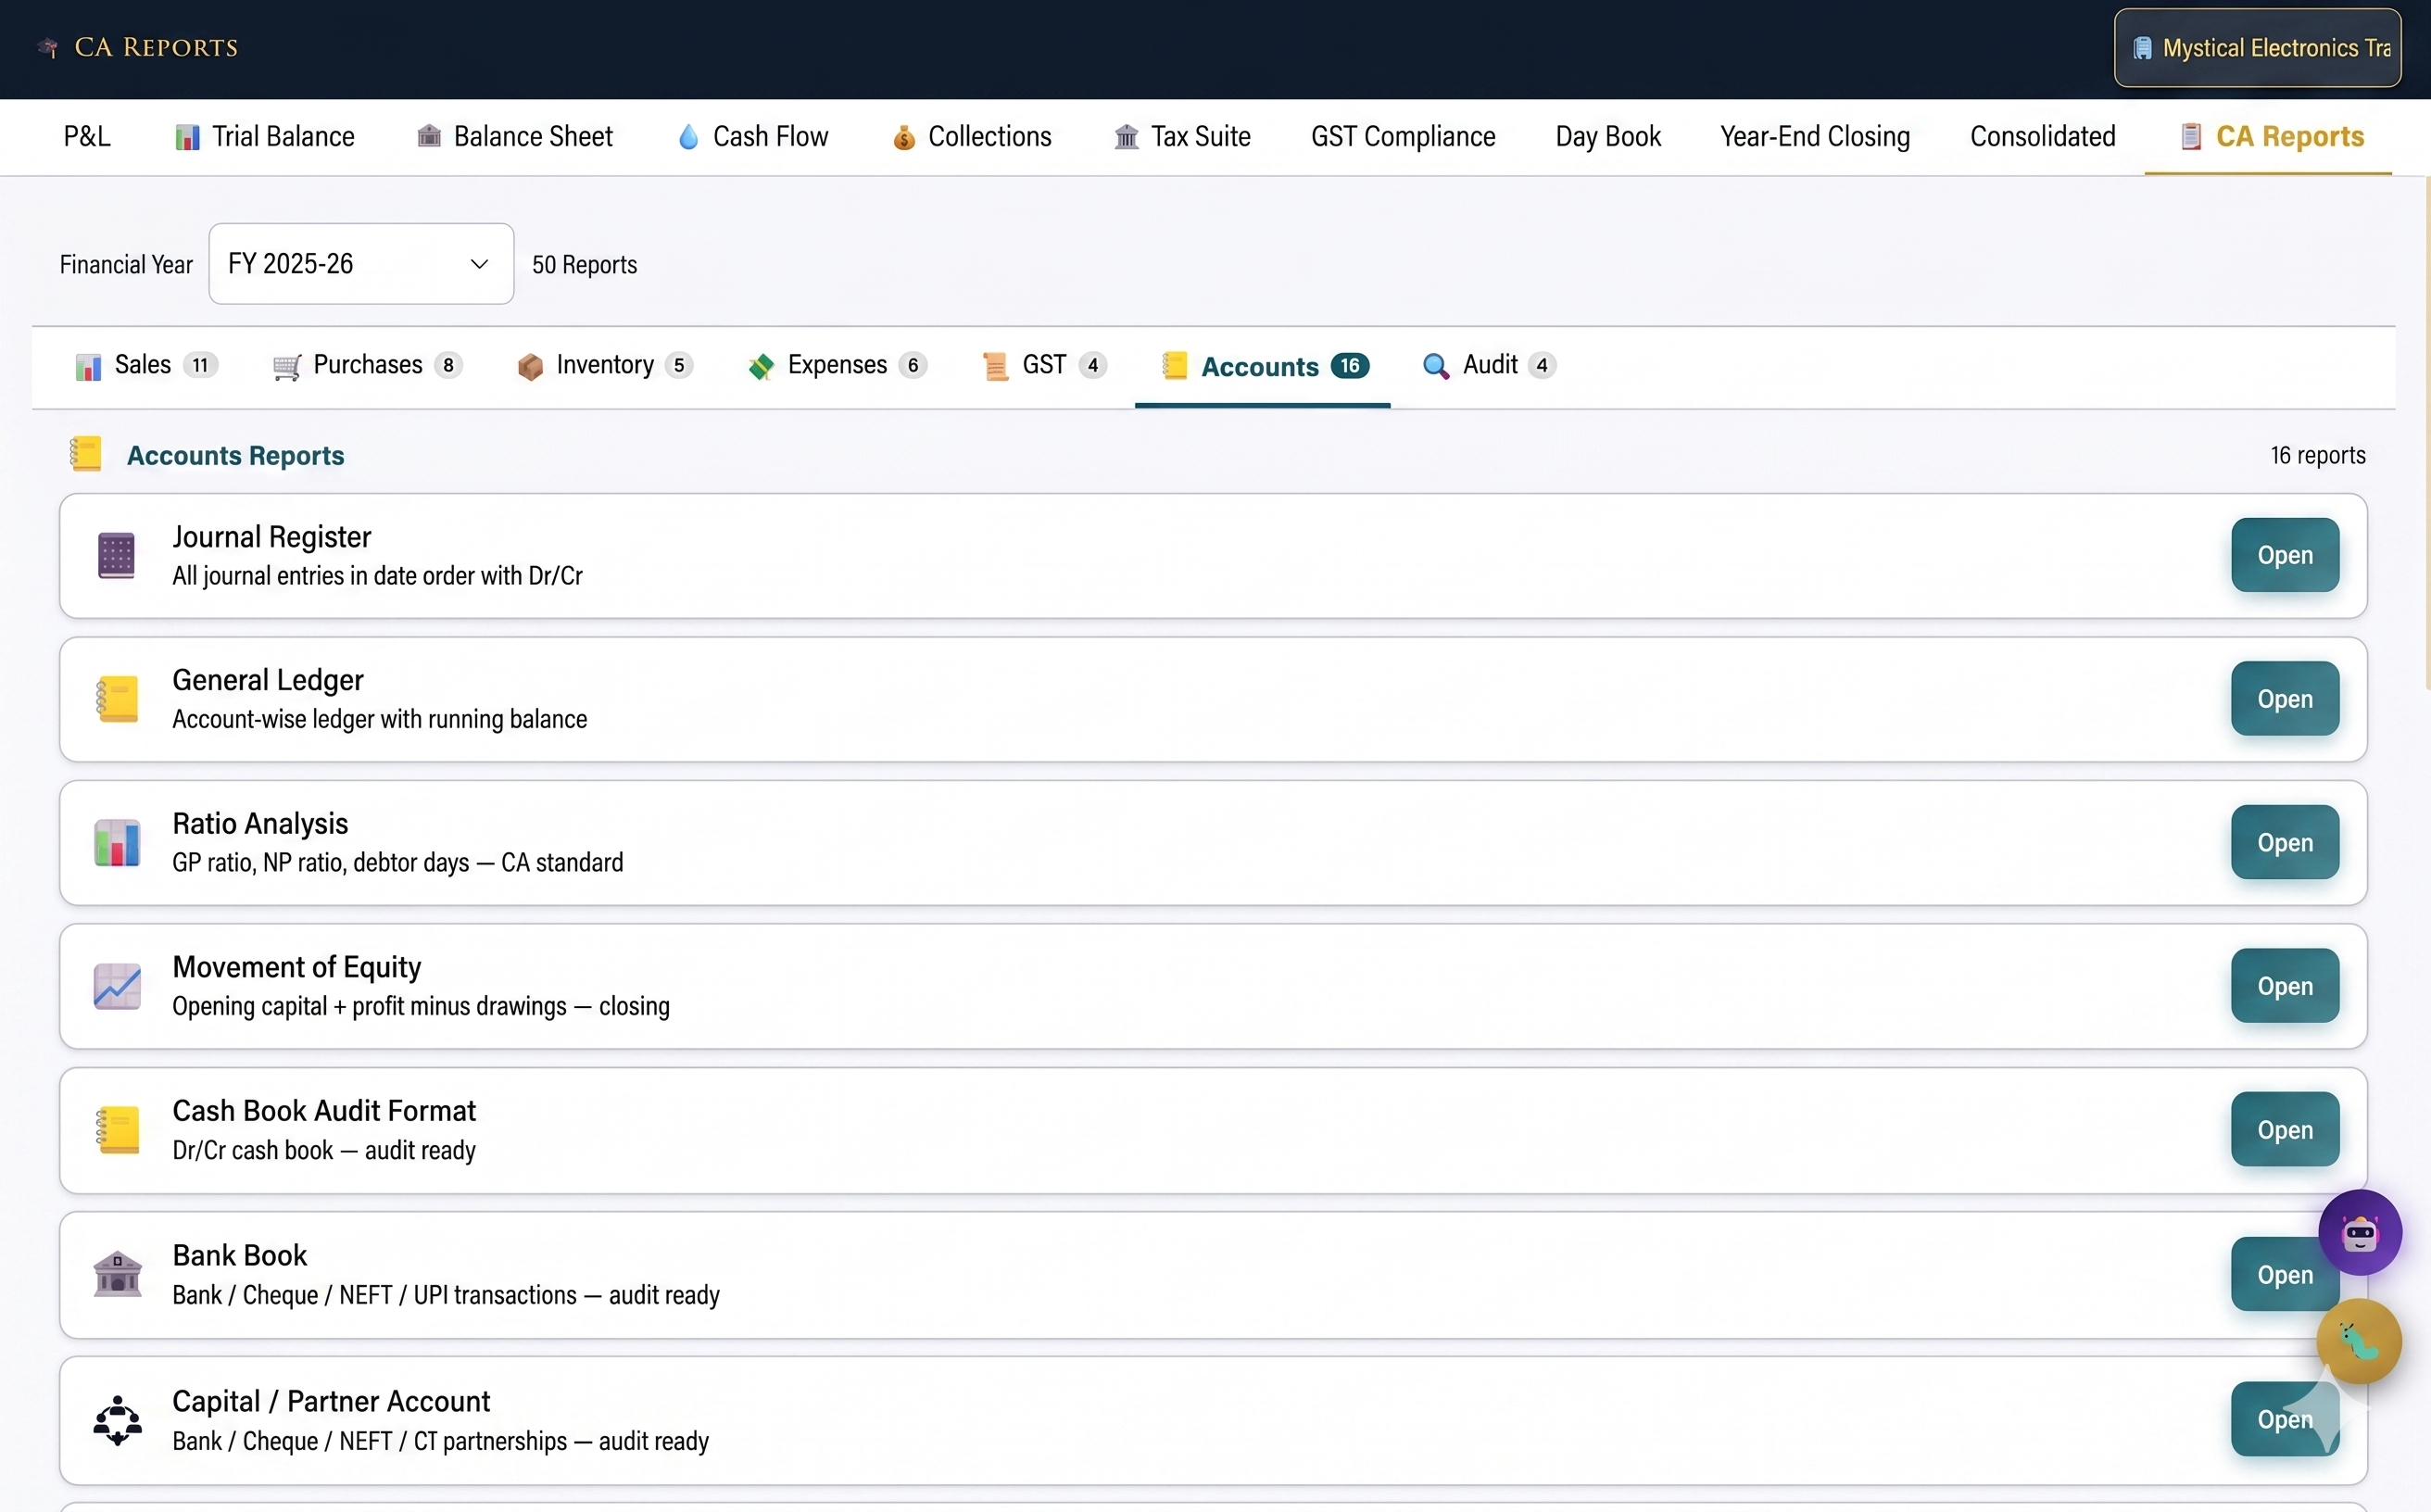Image resolution: width=2431 pixels, height=1512 pixels.
Task: Click the 'Financial Year' label
Action: [126, 264]
